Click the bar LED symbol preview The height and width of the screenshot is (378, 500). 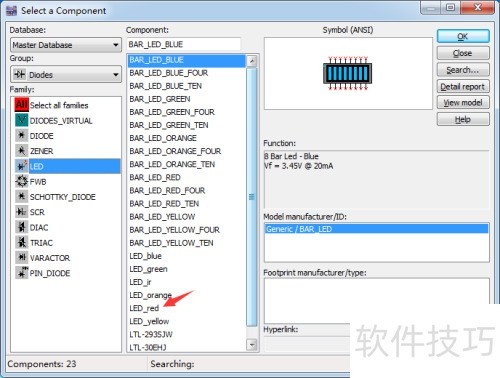pos(347,73)
